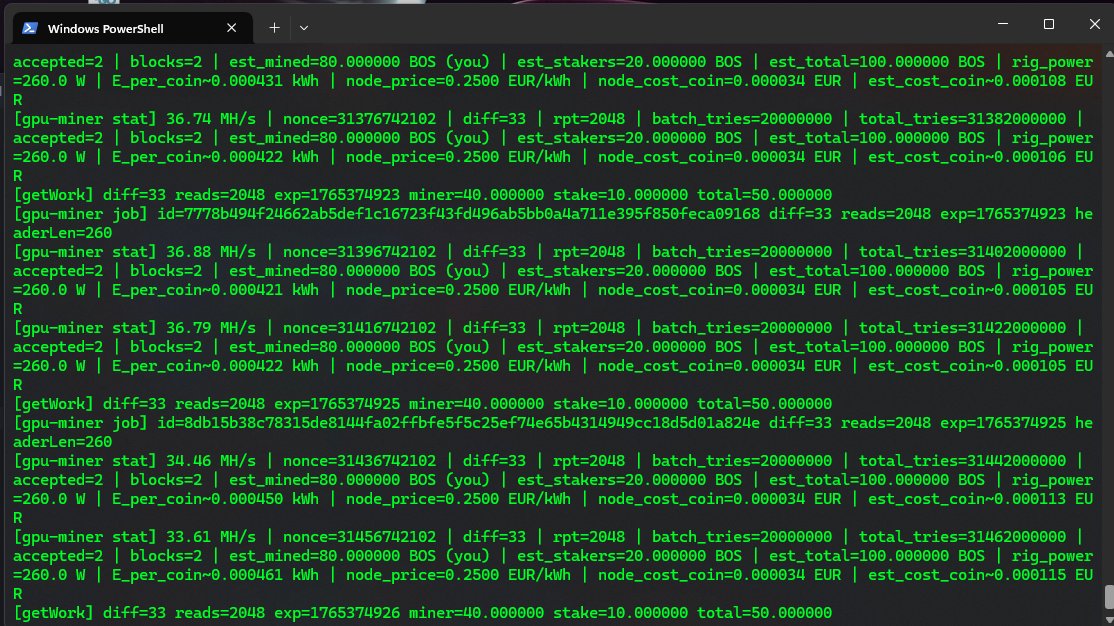Click the scrollbar thumb near bottom

click(1109, 595)
